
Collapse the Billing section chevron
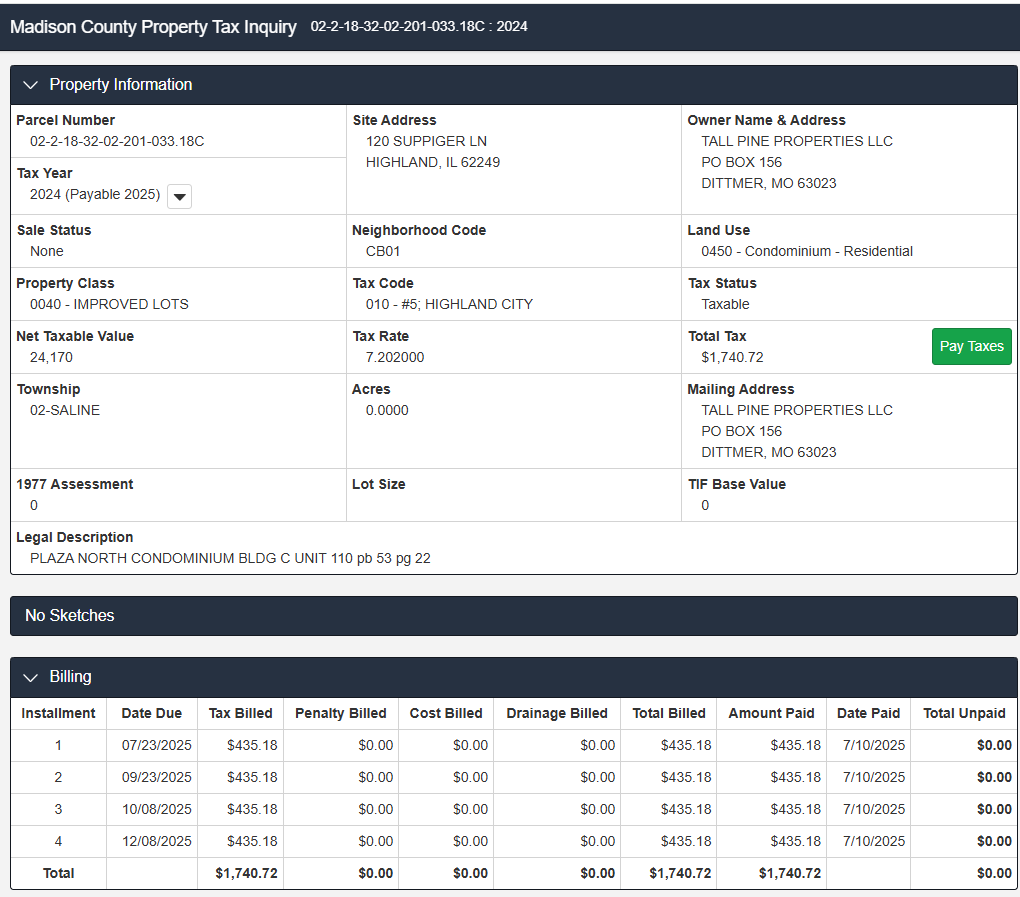coord(30,677)
